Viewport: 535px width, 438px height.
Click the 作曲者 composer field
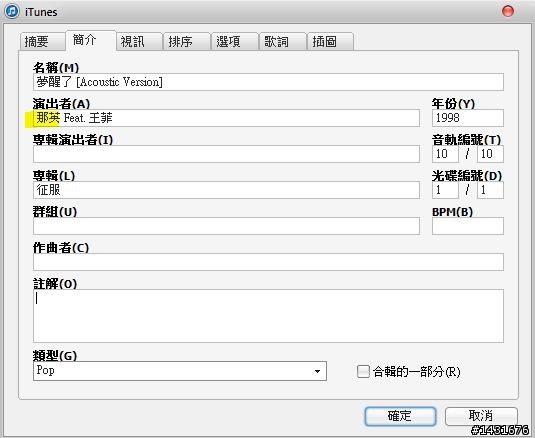268,262
